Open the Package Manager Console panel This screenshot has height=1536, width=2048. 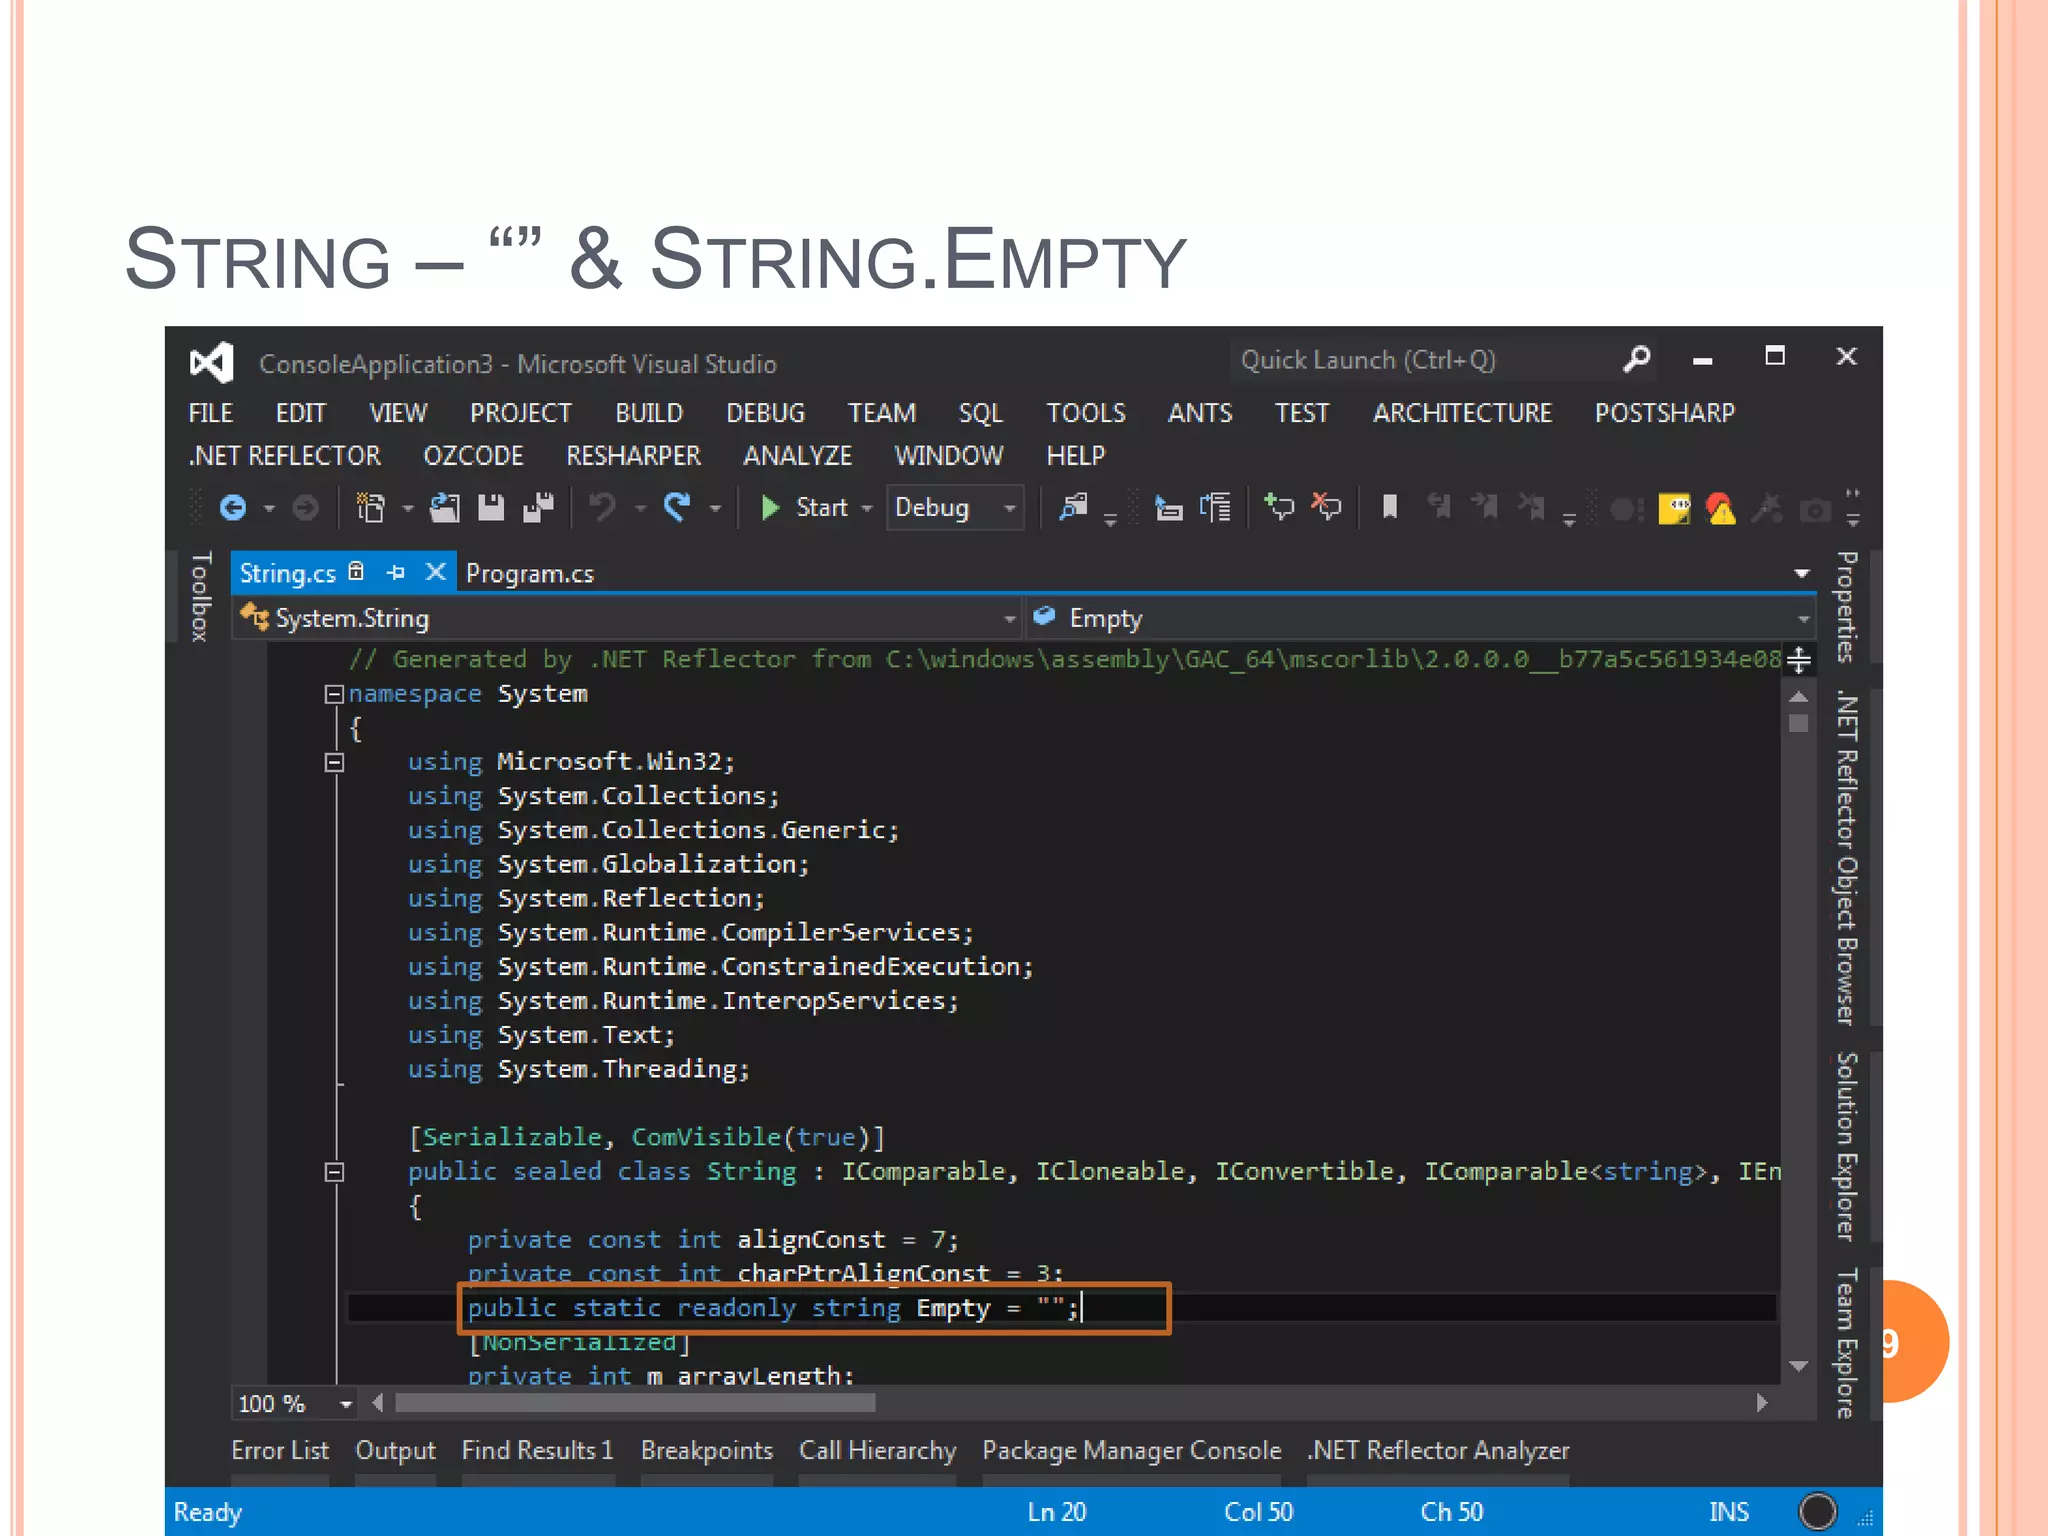click(x=1131, y=1451)
